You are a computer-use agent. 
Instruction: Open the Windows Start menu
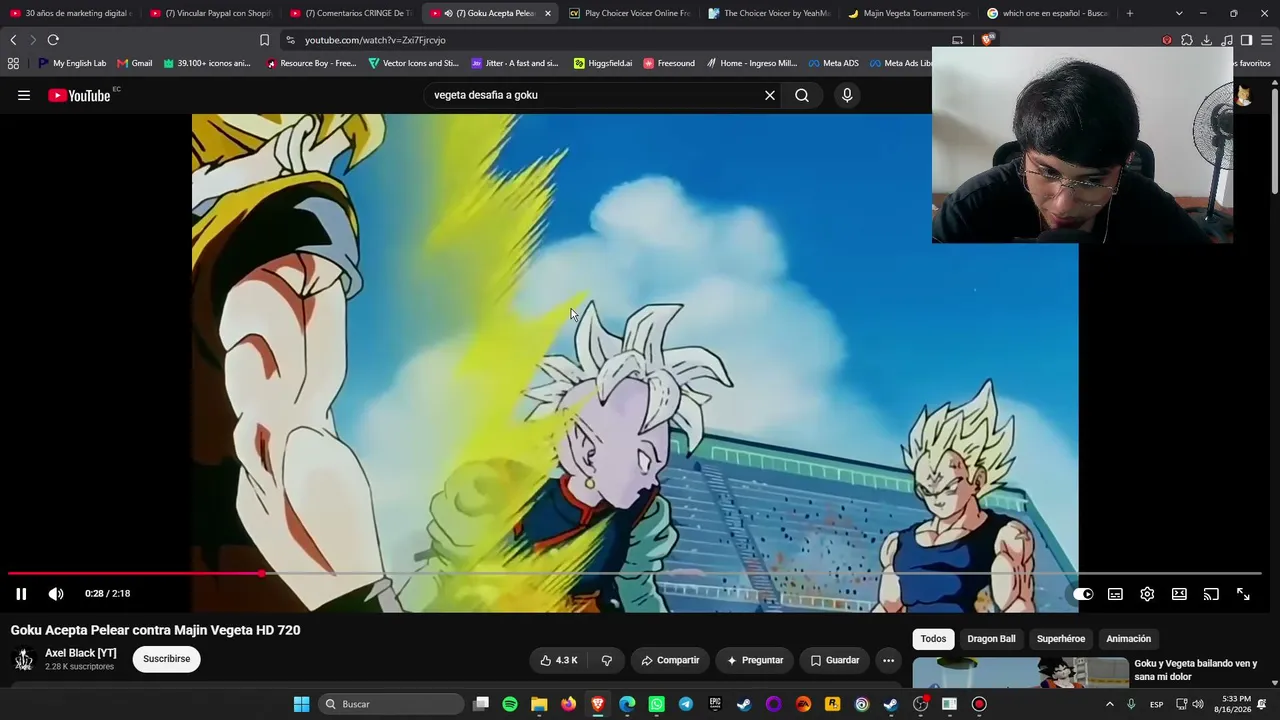pos(301,704)
